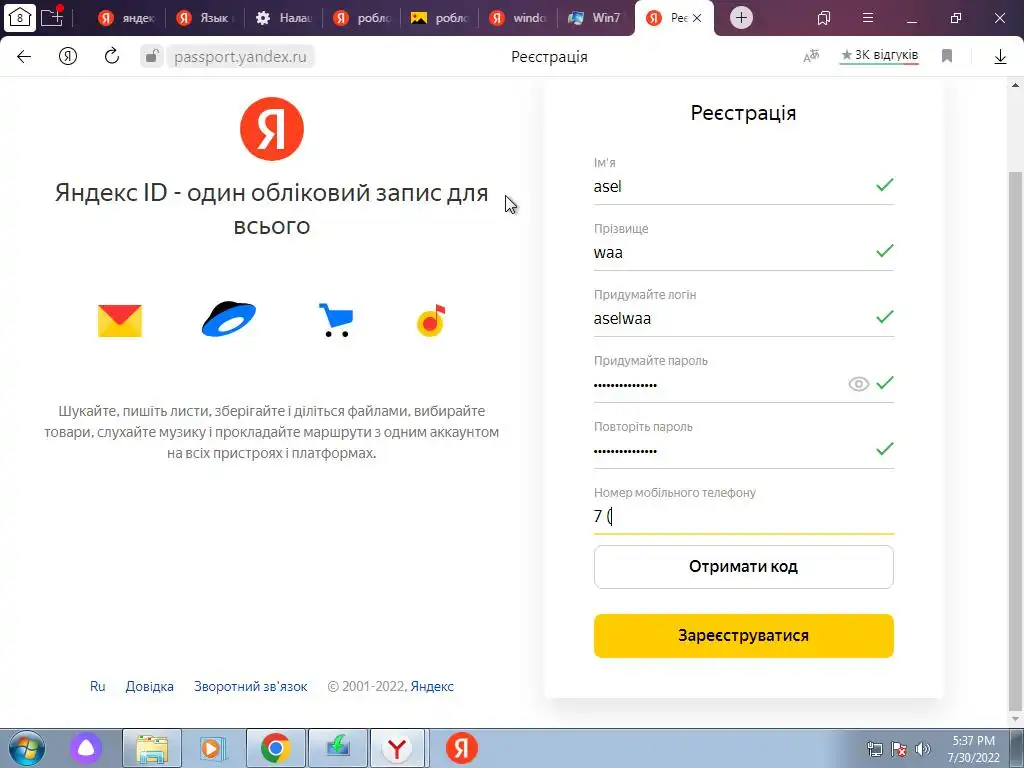Open the Action Center flag tray icon
The height and width of the screenshot is (768, 1024).
point(899,749)
